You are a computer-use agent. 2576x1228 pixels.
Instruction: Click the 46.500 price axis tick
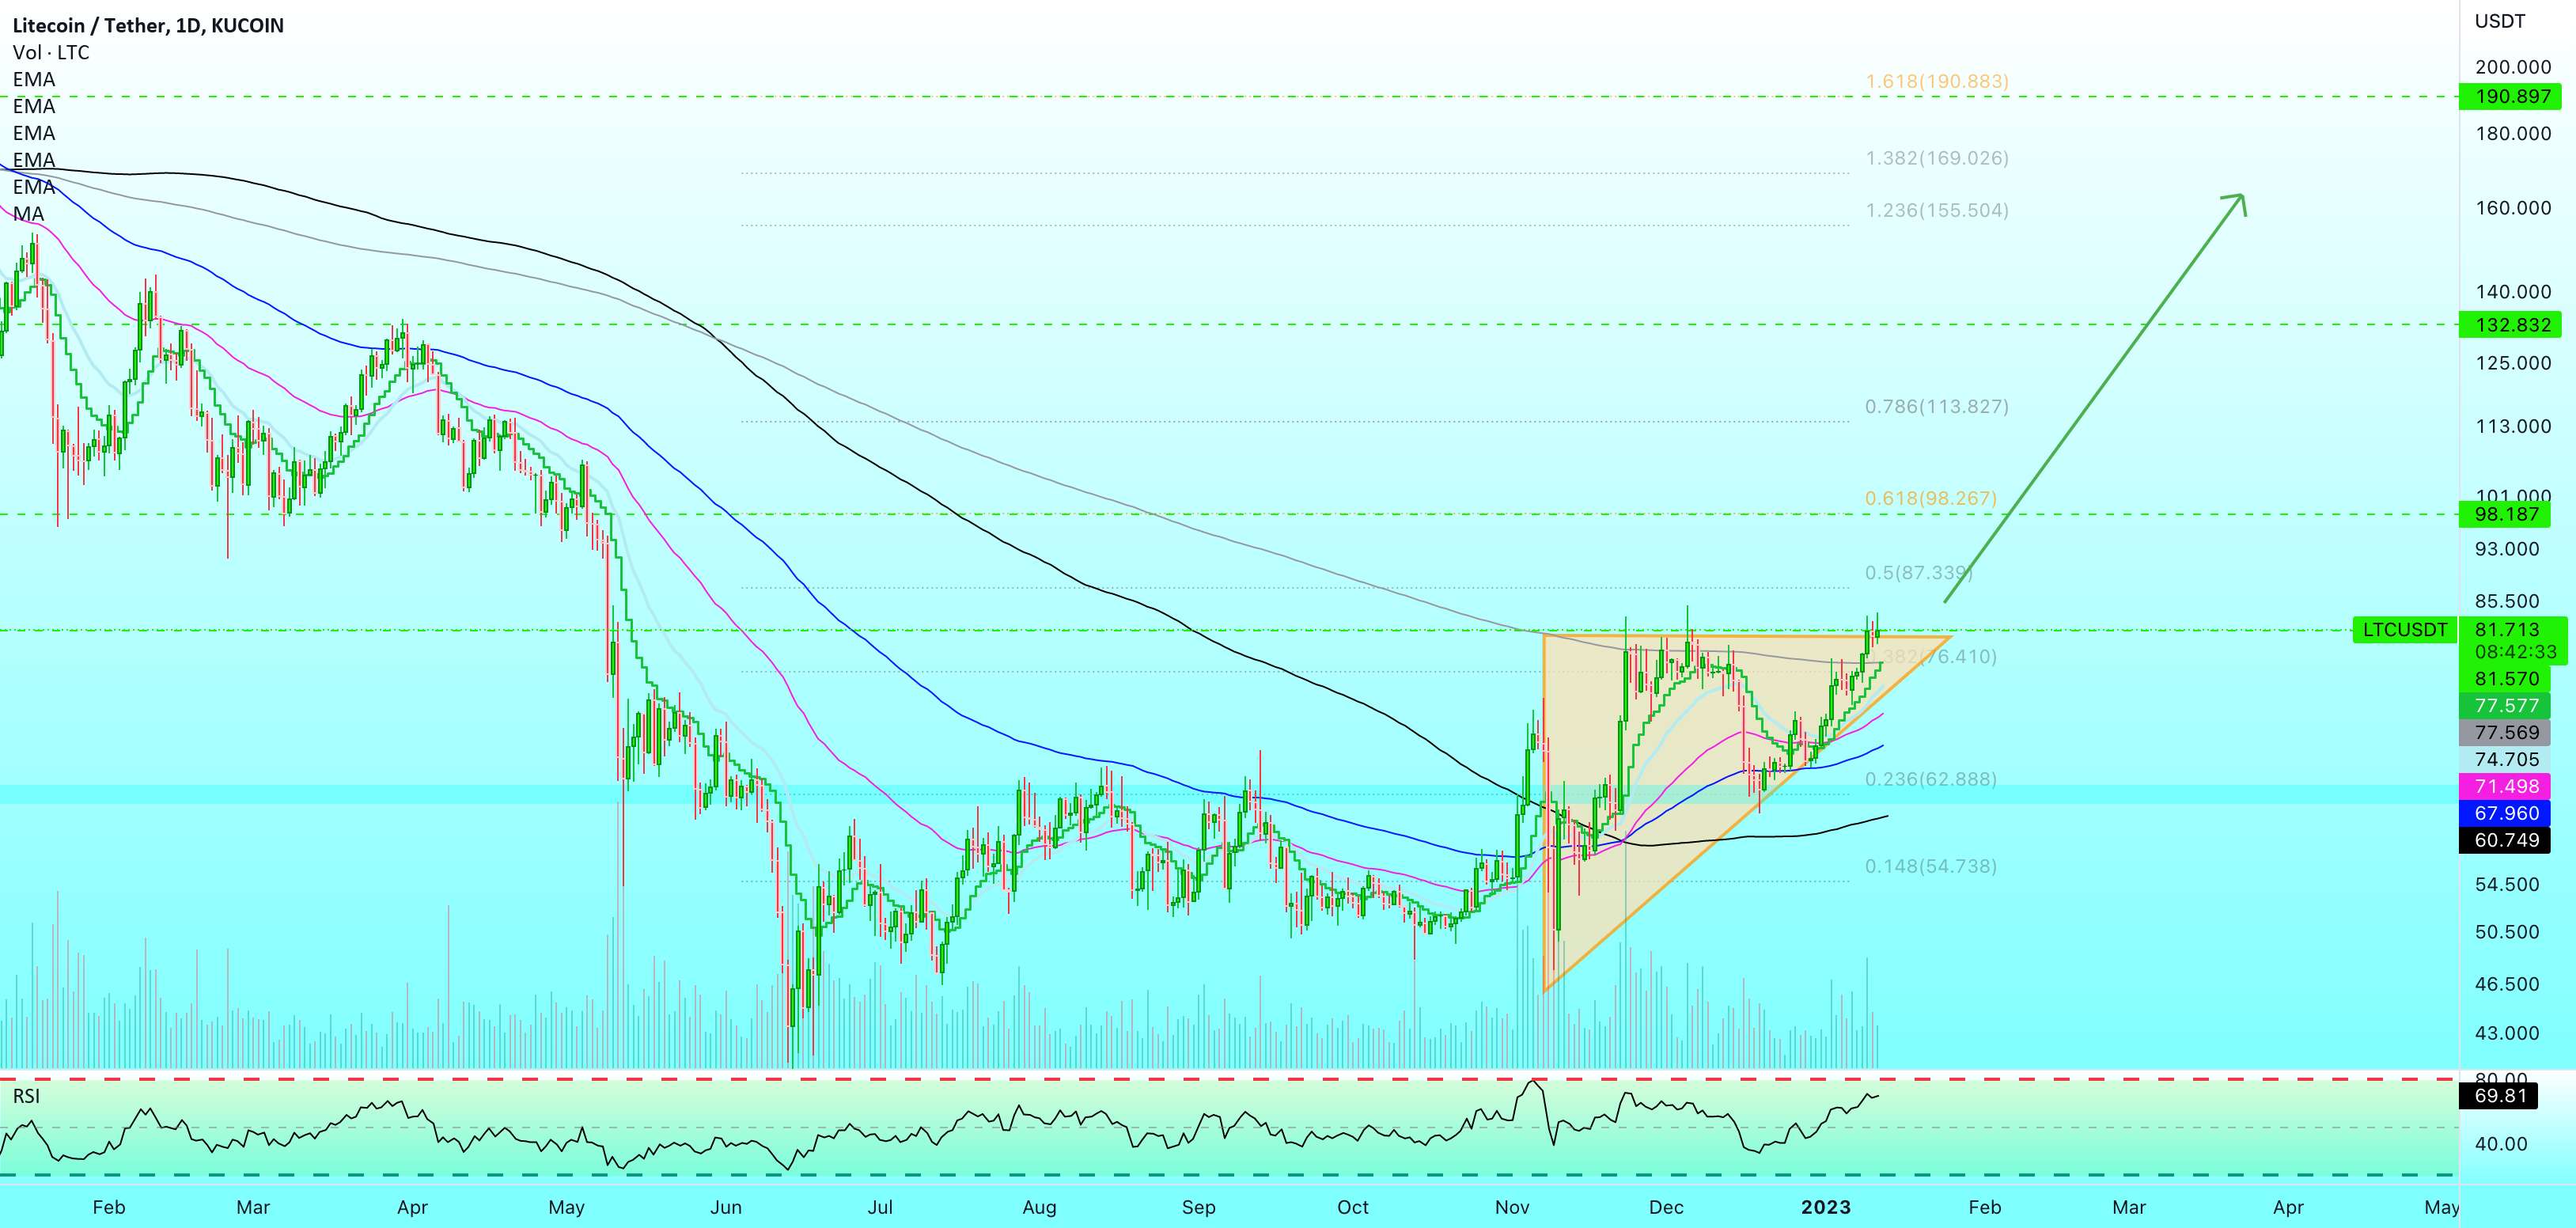pos(2506,984)
